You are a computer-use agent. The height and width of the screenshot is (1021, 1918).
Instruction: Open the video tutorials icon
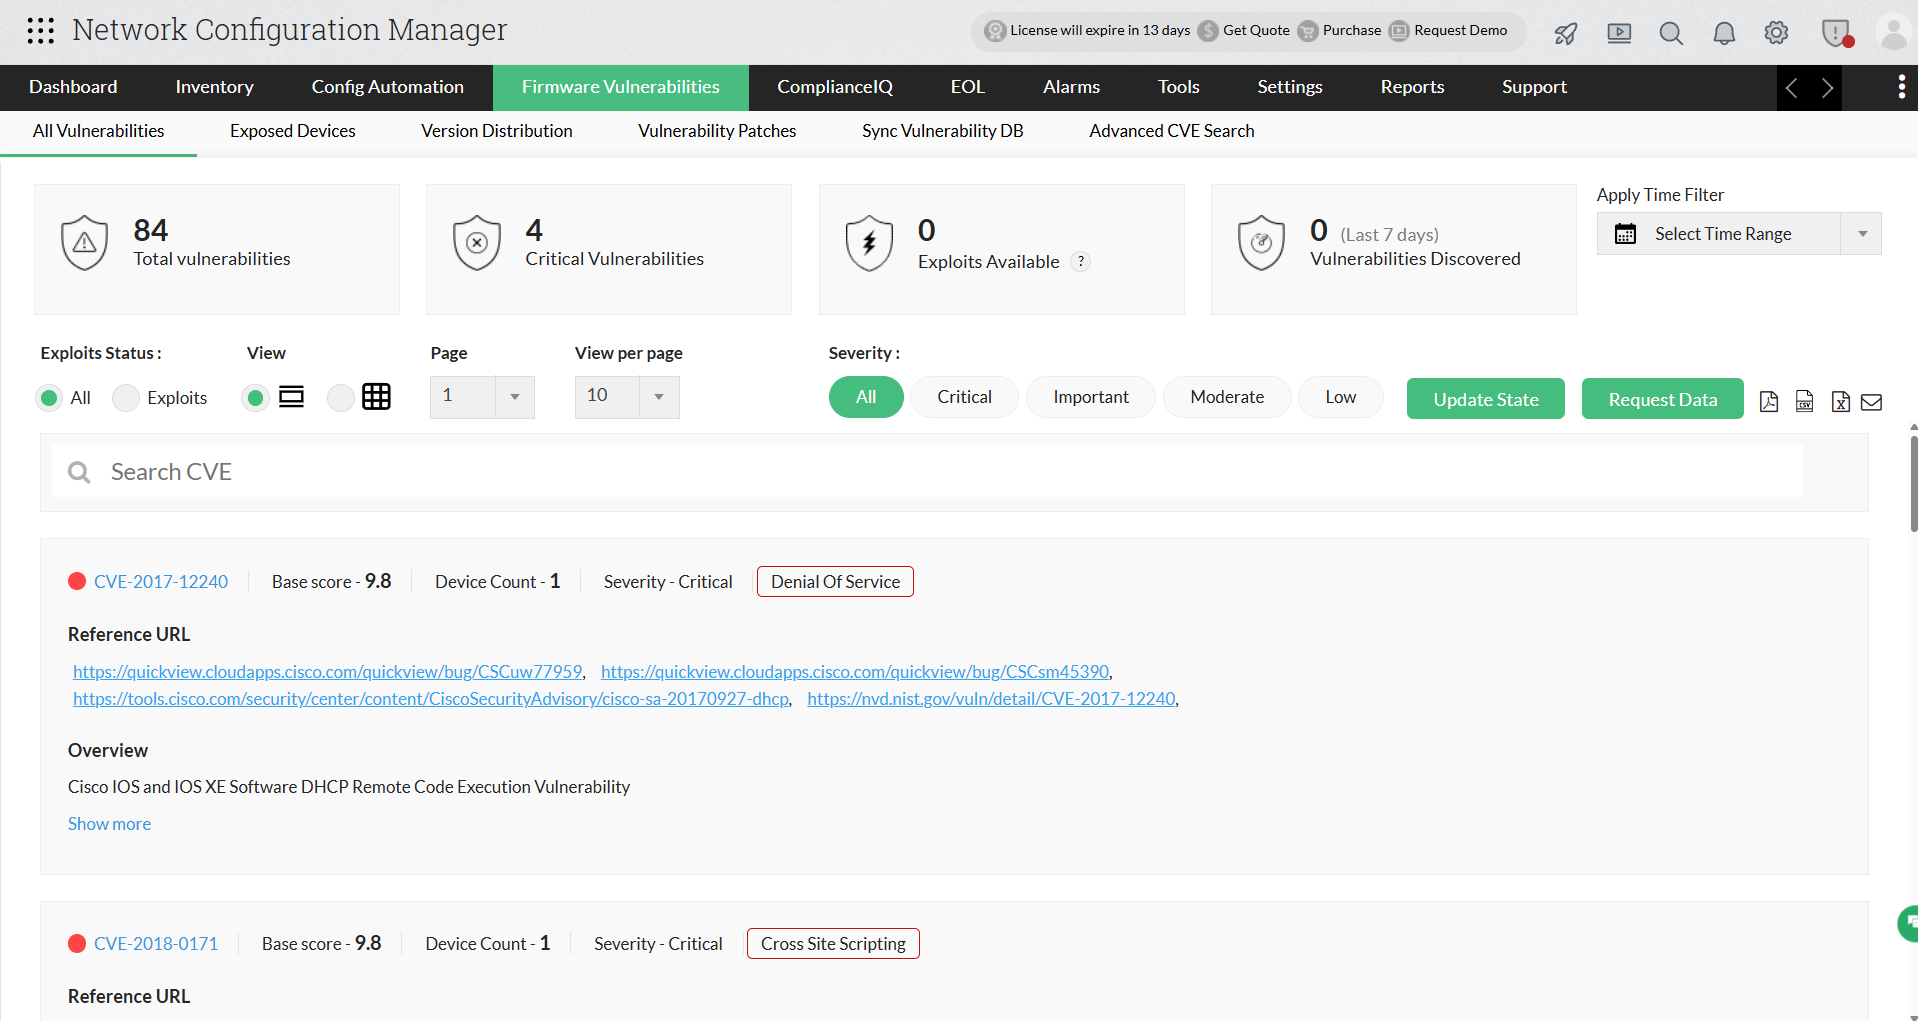(1618, 33)
